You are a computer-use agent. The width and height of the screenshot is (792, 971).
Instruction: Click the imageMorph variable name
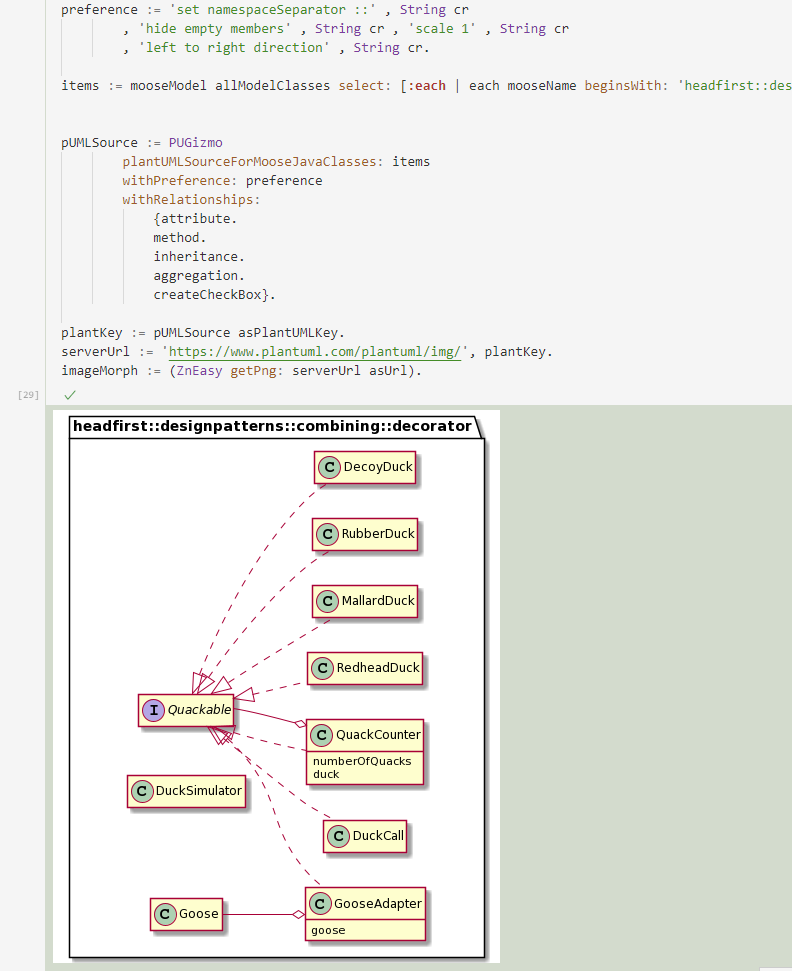(x=99, y=370)
